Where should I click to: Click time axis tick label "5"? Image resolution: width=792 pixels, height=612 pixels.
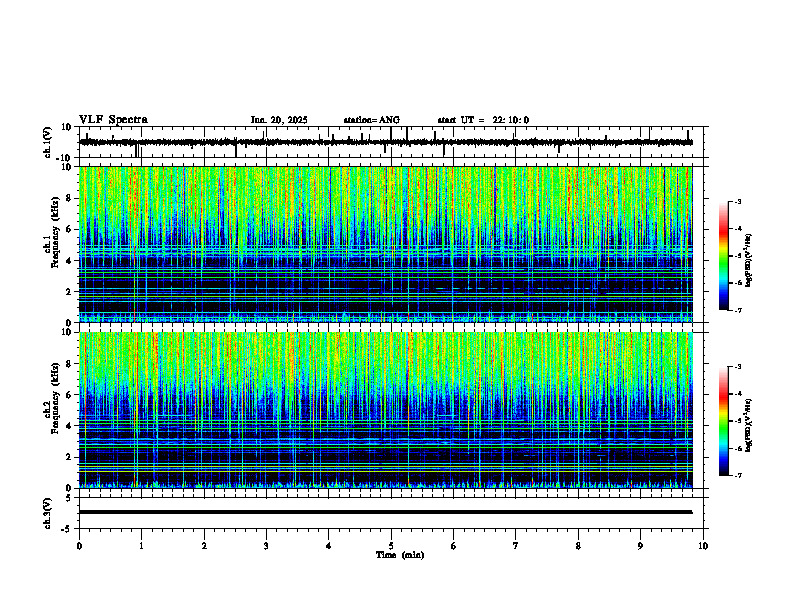(391, 546)
